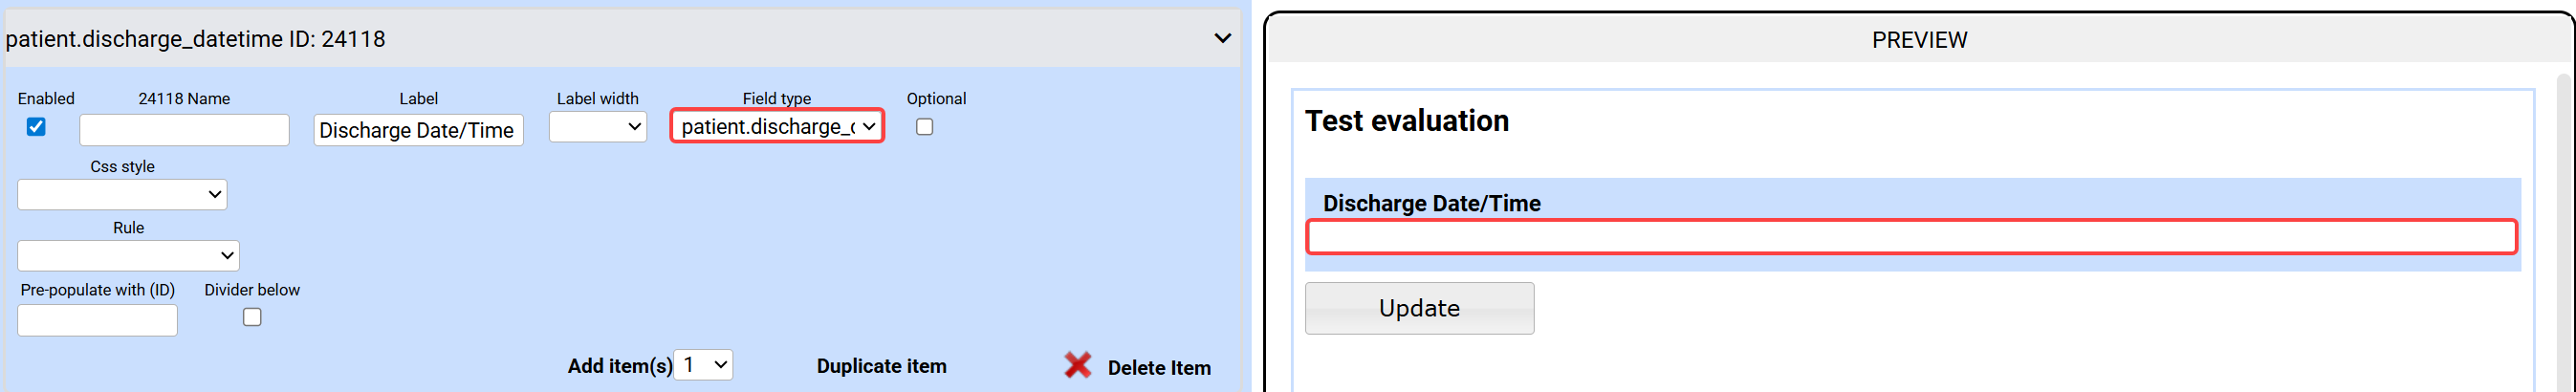Click the Delete Item text link
This screenshot has height=392, width=2576.
pos(1158,368)
